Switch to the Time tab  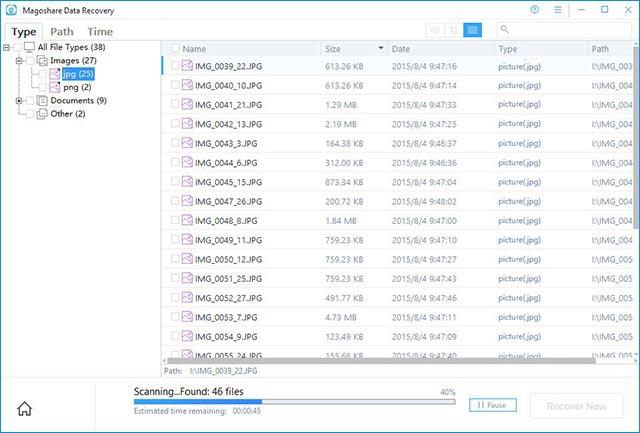(x=100, y=31)
